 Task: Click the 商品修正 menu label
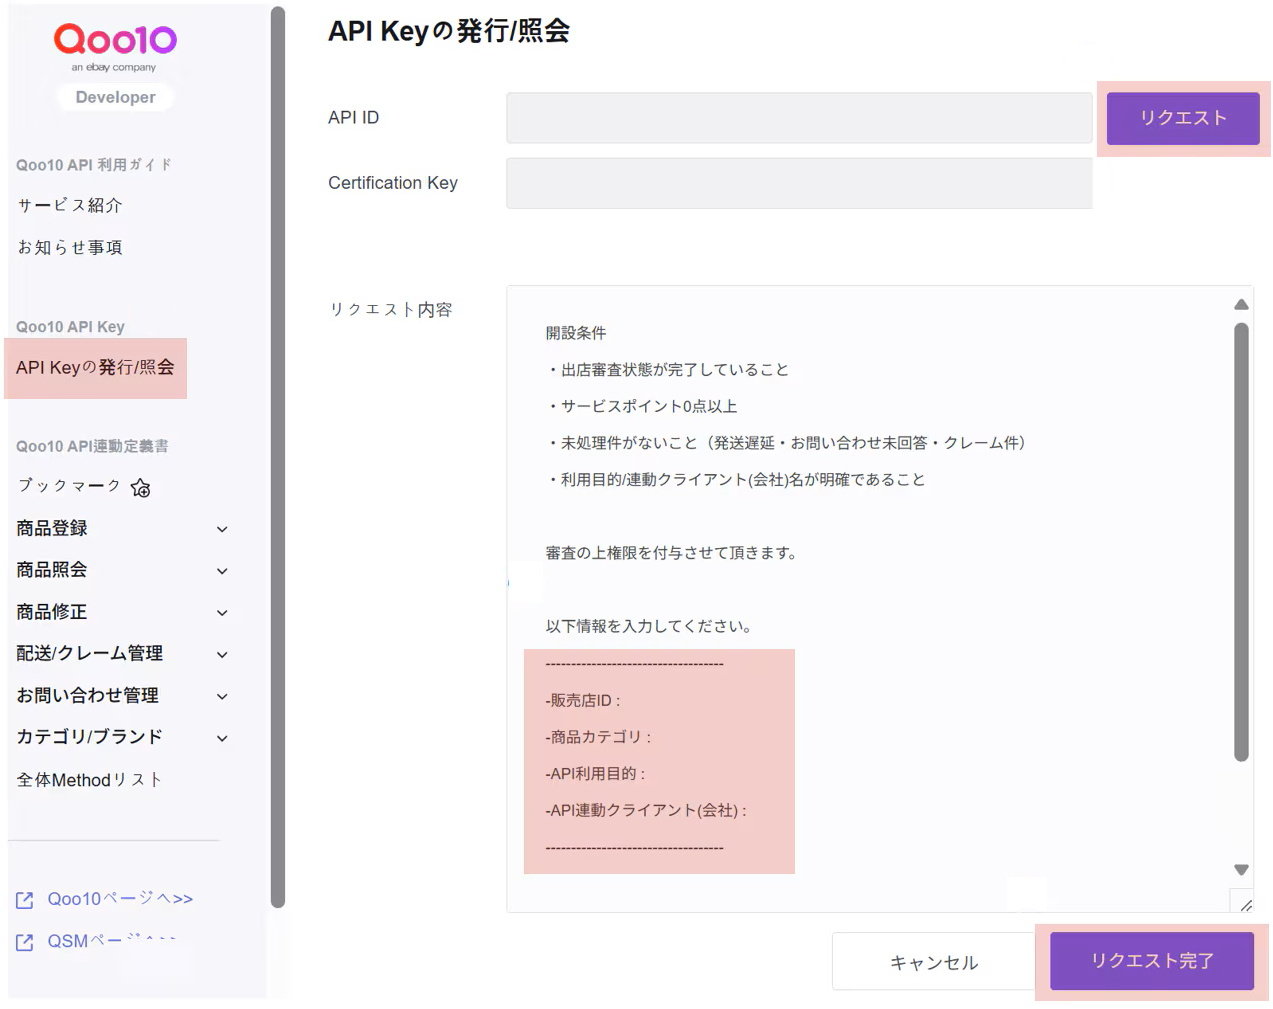tap(52, 612)
